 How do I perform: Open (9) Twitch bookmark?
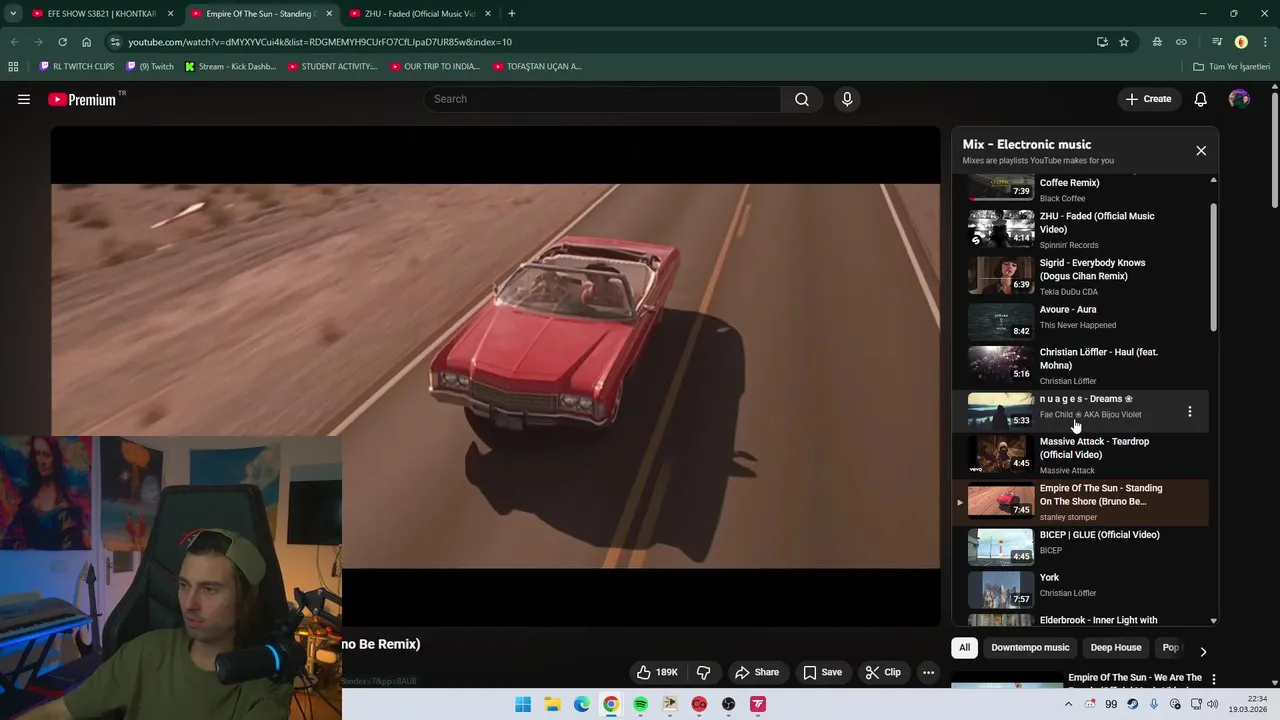[150, 66]
